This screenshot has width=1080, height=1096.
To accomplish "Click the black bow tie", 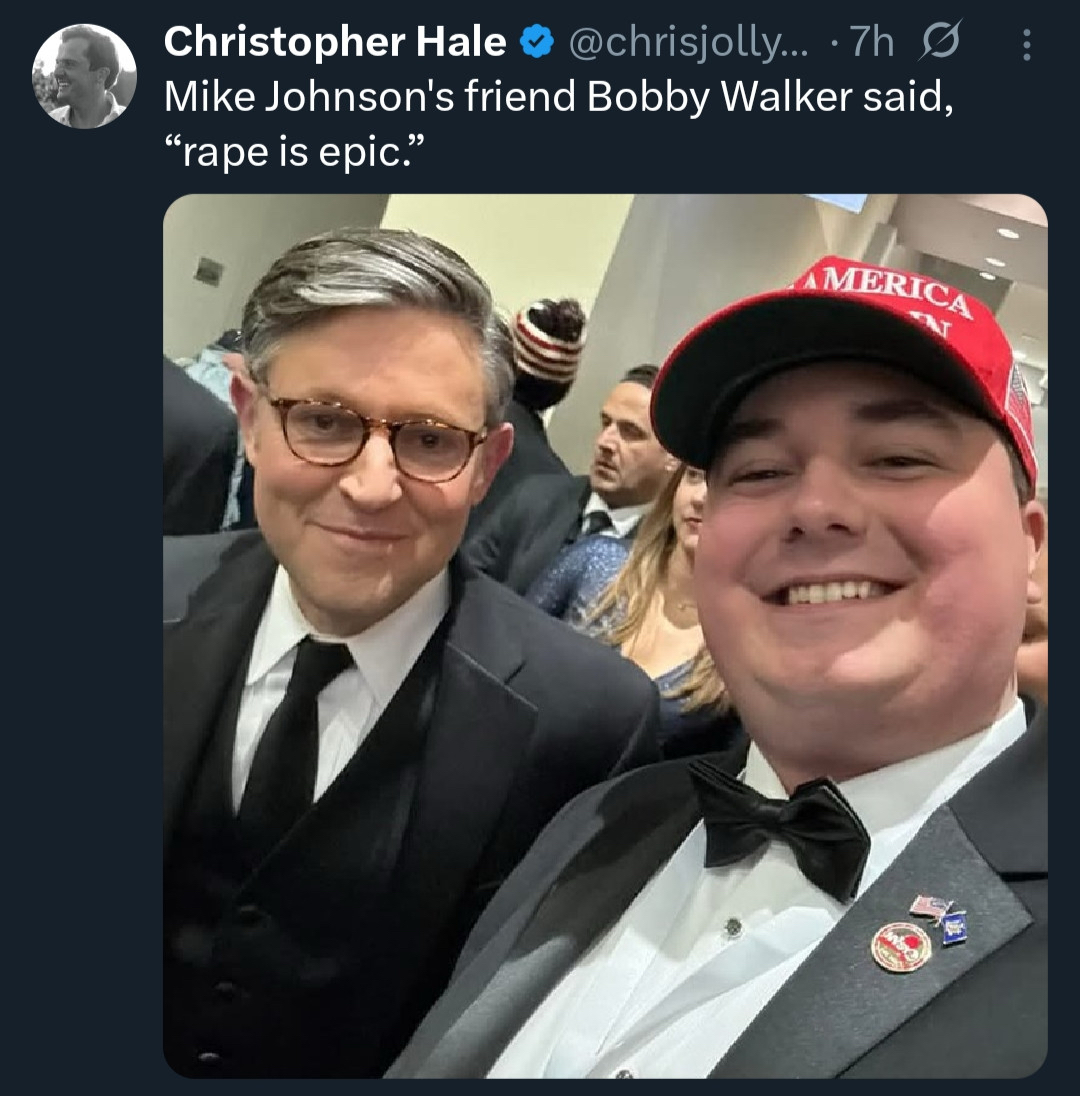I will pyautogui.click(x=780, y=824).
